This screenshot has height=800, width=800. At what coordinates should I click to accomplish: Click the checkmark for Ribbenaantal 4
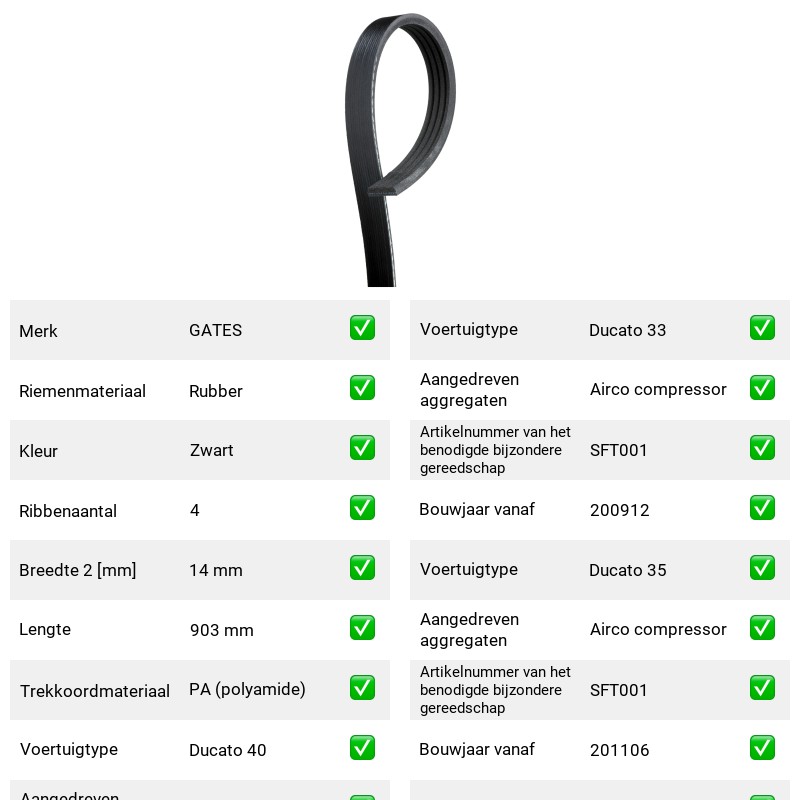coord(362,508)
